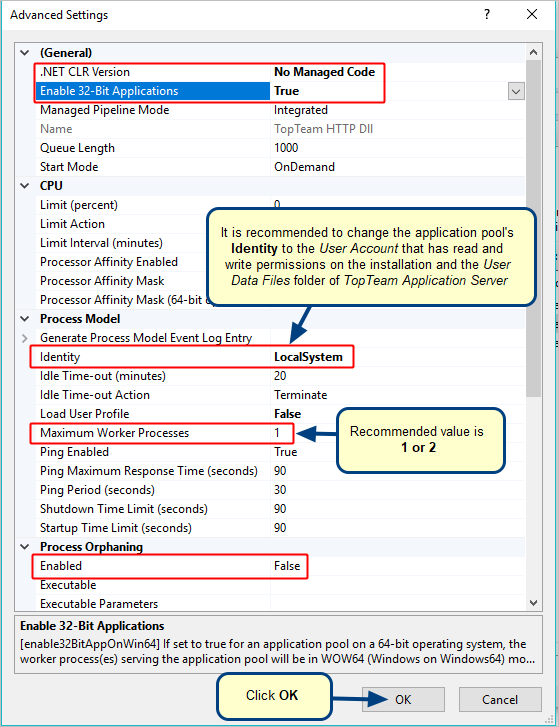Click the scrollbar up arrow

click(534, 52)
